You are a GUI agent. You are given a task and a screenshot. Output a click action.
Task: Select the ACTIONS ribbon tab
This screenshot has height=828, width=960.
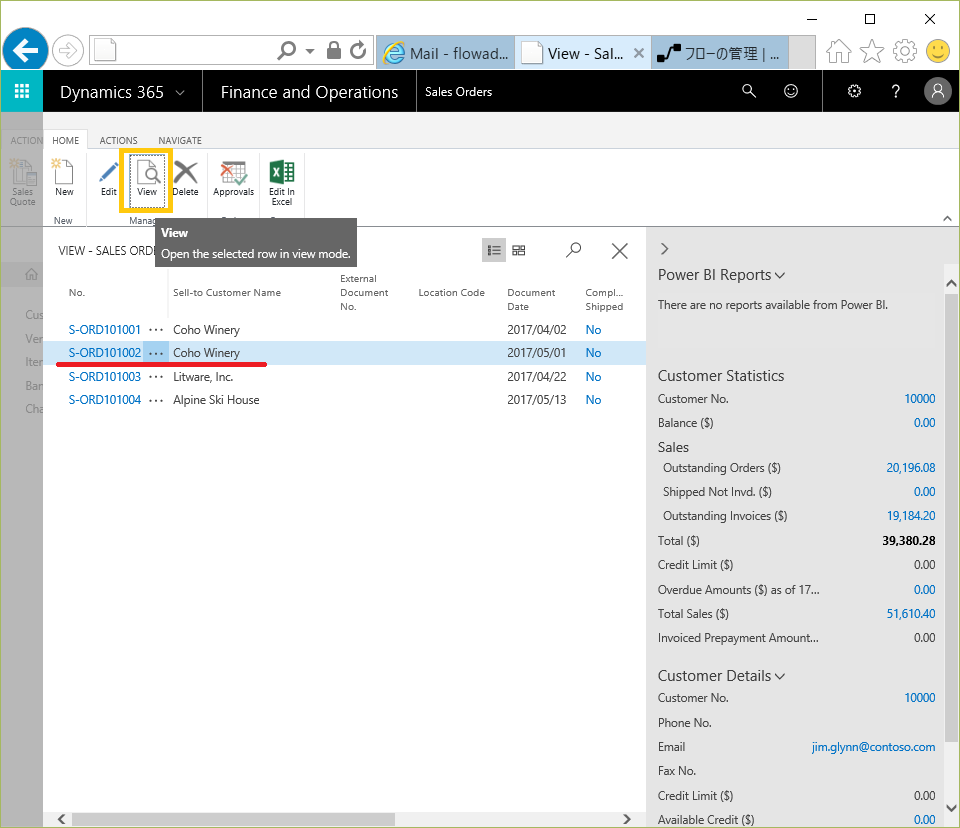(x=118, y=140)
